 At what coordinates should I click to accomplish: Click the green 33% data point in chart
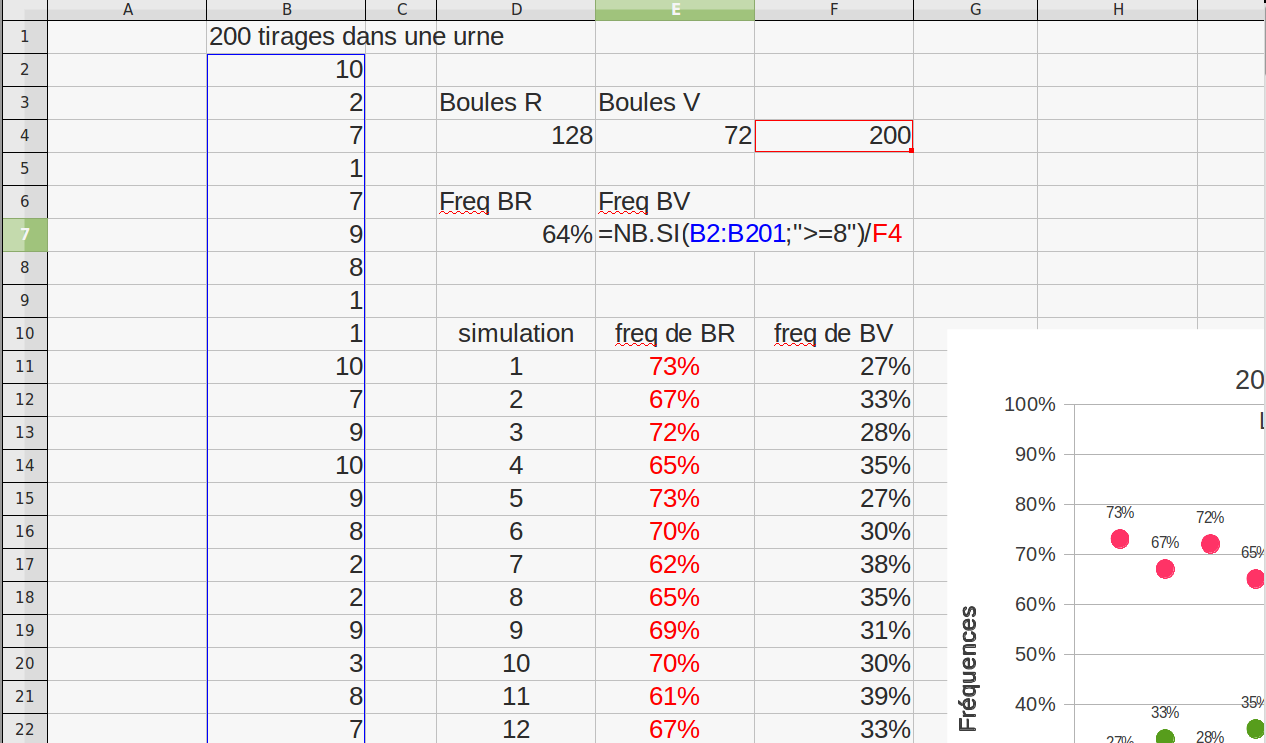pos(1165,738)
